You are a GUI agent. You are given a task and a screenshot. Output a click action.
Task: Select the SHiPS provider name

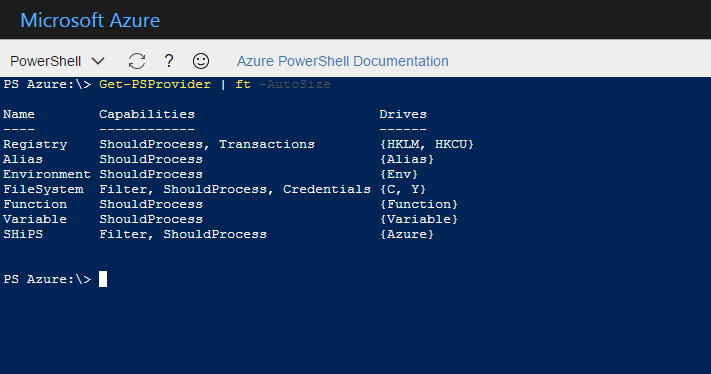[23, 234]
